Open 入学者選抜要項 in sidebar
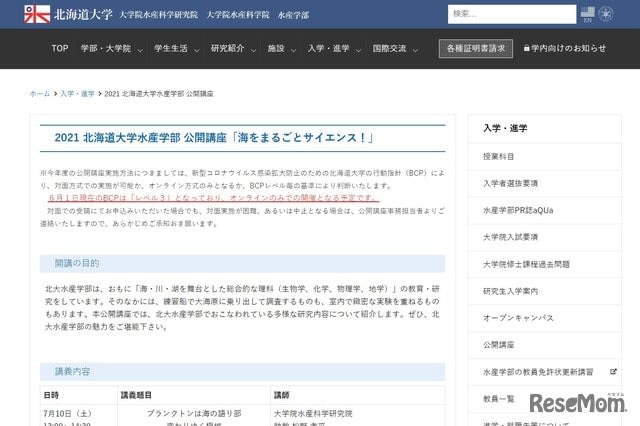The height and width of the screenshot is (426, 640). (510, 183)
